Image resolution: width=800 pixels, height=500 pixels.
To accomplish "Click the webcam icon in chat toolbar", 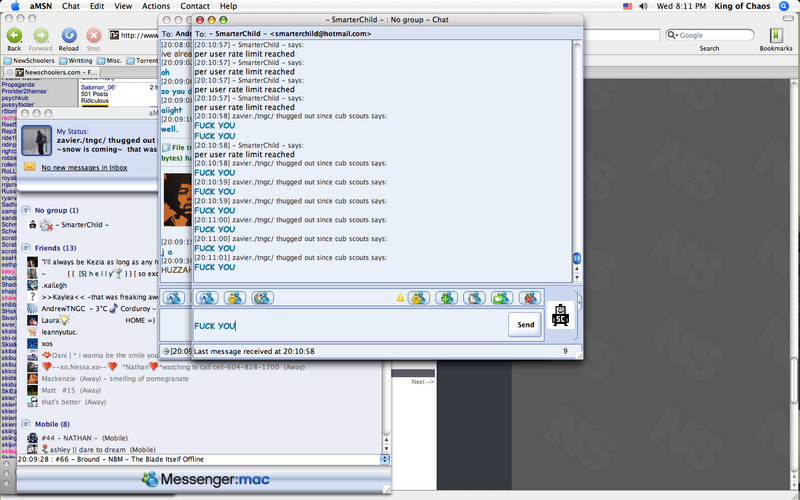I will click(502, 298).
